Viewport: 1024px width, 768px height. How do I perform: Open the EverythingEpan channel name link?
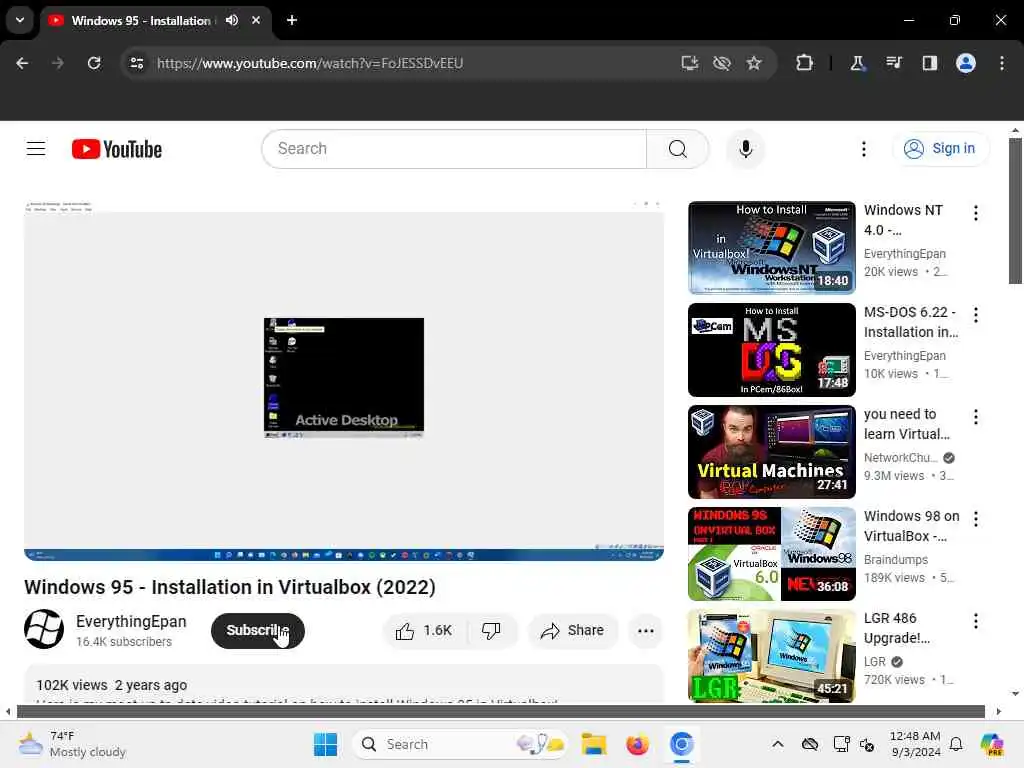tap(131, 621)
